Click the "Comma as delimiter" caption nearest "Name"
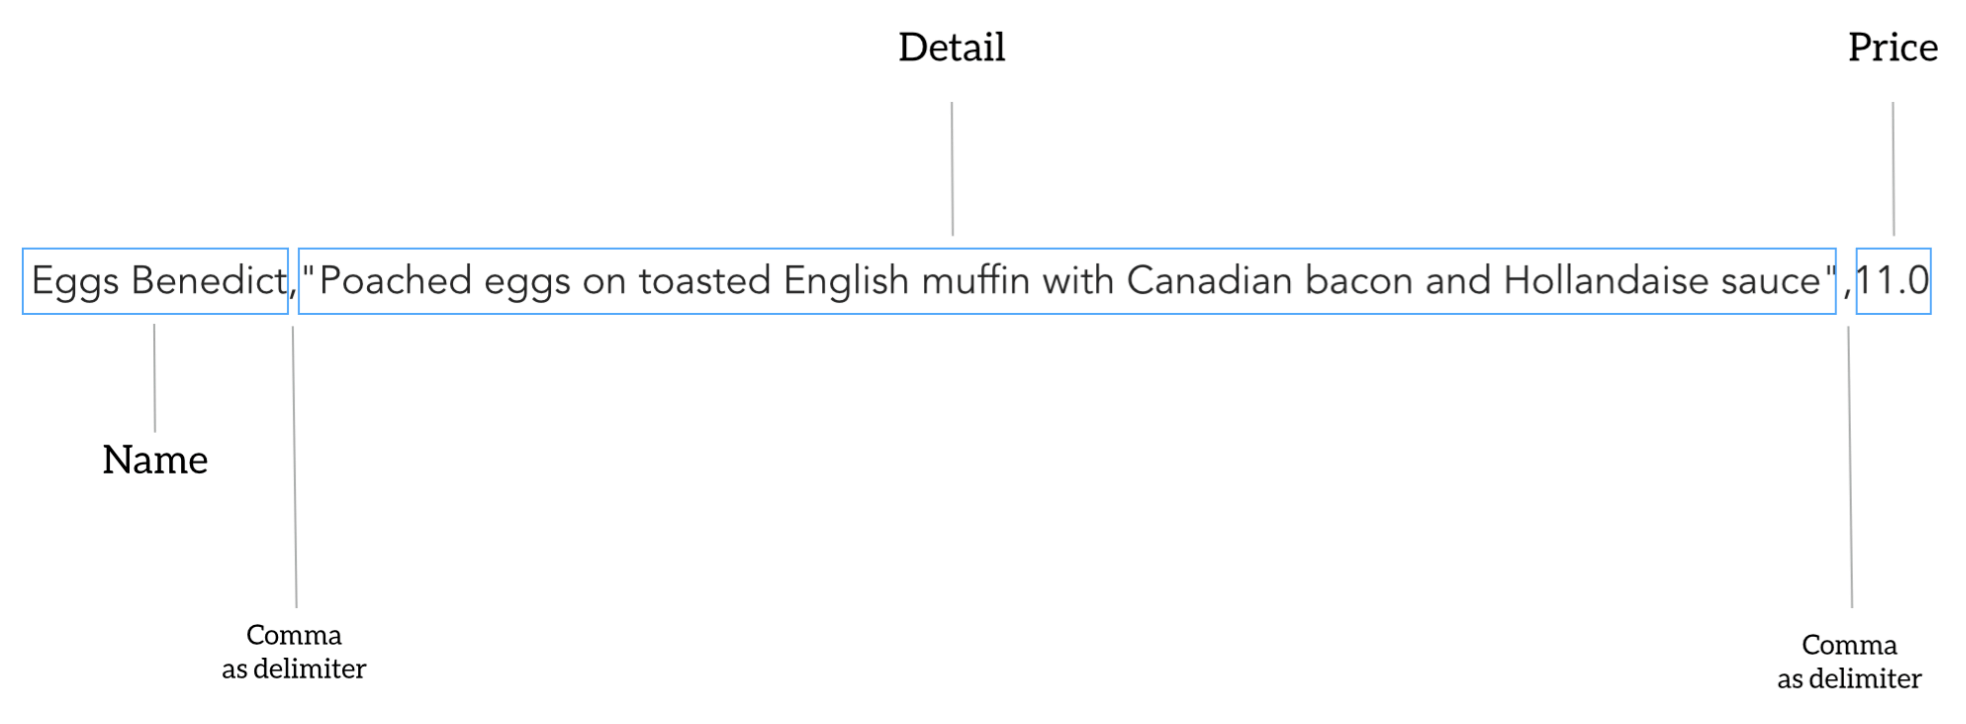 (x=294, y=652)
